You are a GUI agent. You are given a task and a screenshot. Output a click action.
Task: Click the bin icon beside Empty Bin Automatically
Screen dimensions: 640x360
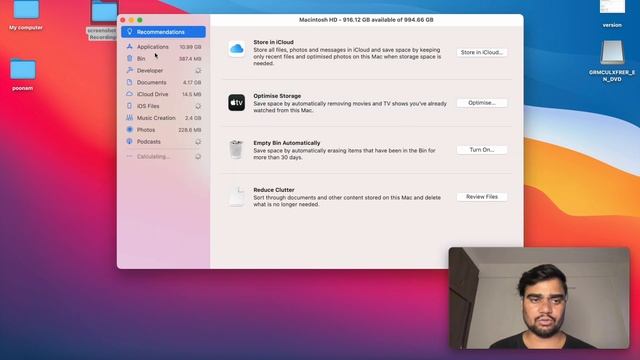point(236,149)
